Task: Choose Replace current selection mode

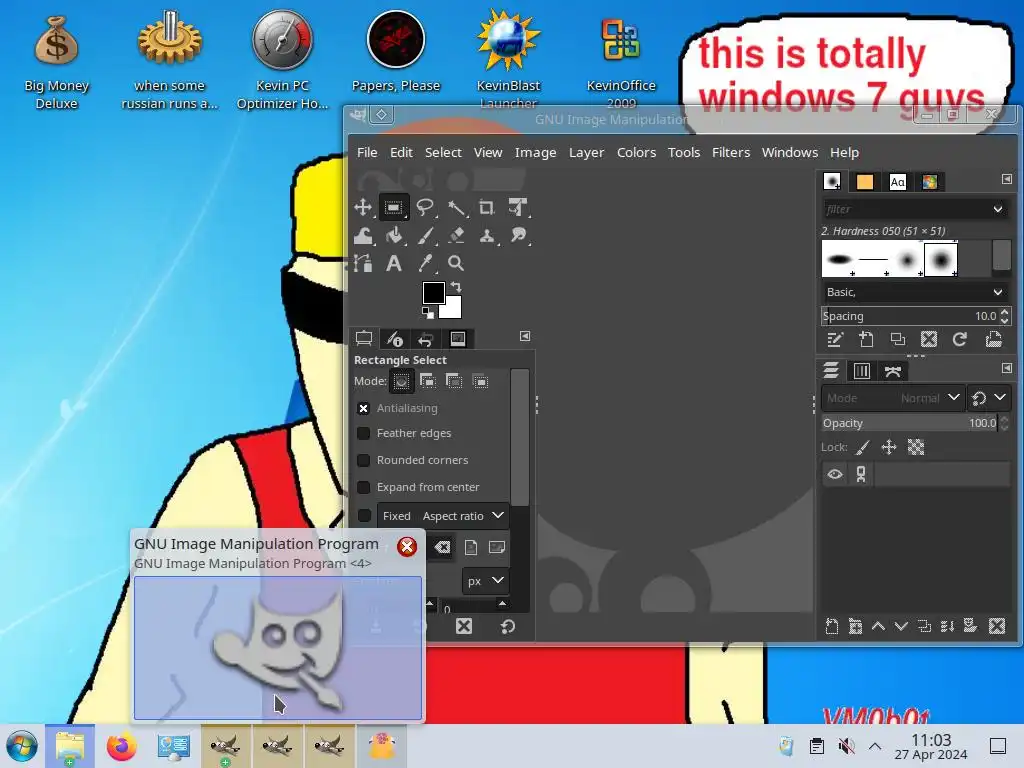Action: [x=402, y=381]
